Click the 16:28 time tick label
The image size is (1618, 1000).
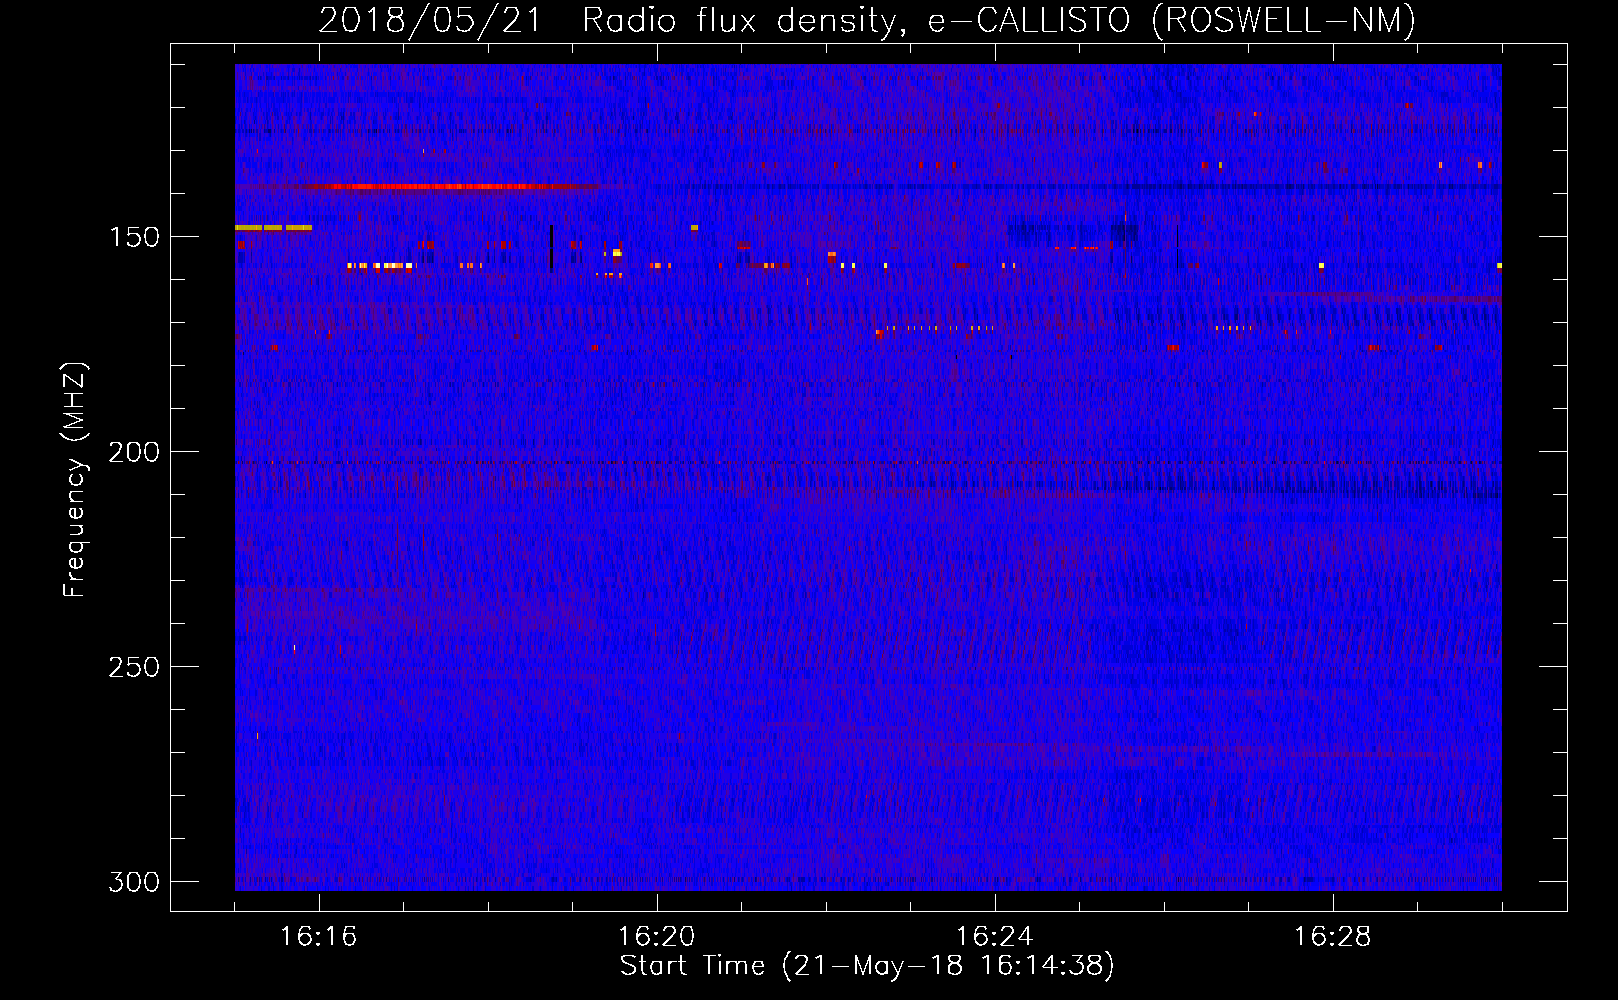click(1332, 936)
